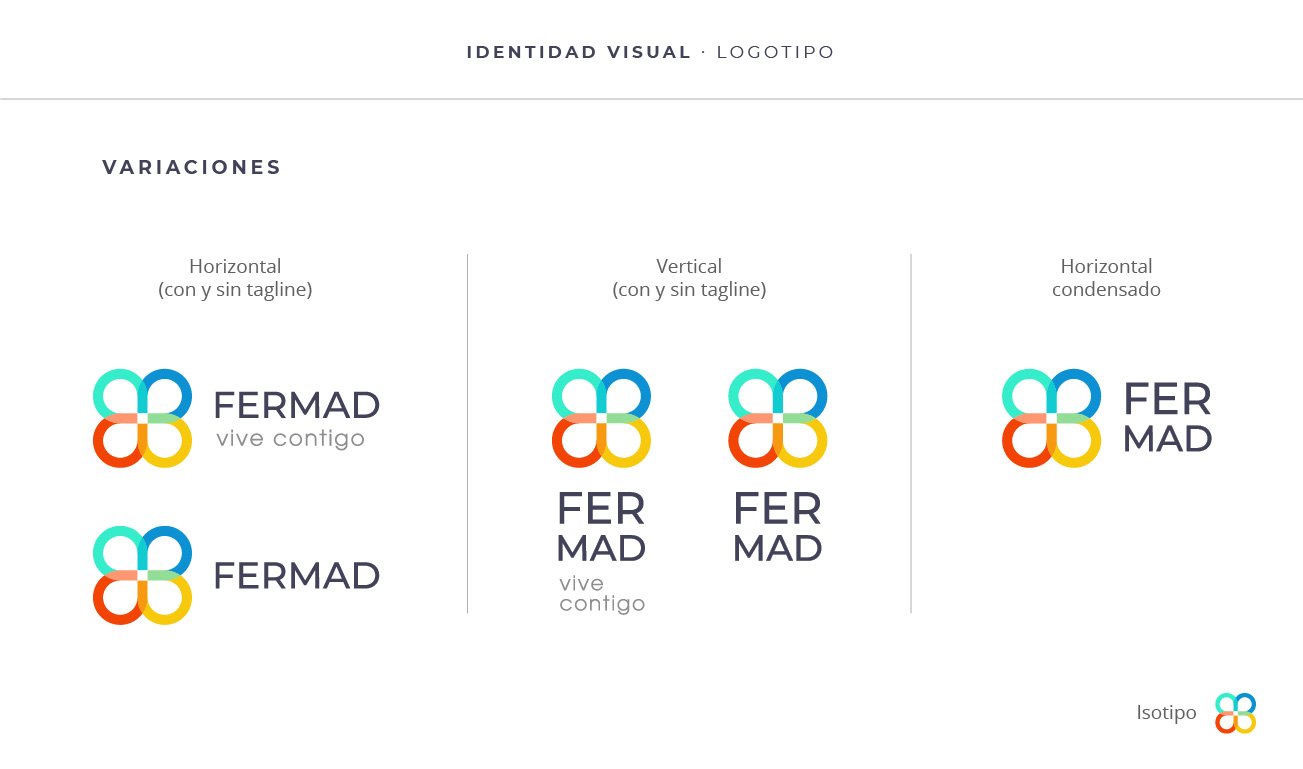Image resolution: width=1303 pixels, height=769 pixels.
Task: Click the "Horizontal condensado" caption
Action: point(1106,278)
